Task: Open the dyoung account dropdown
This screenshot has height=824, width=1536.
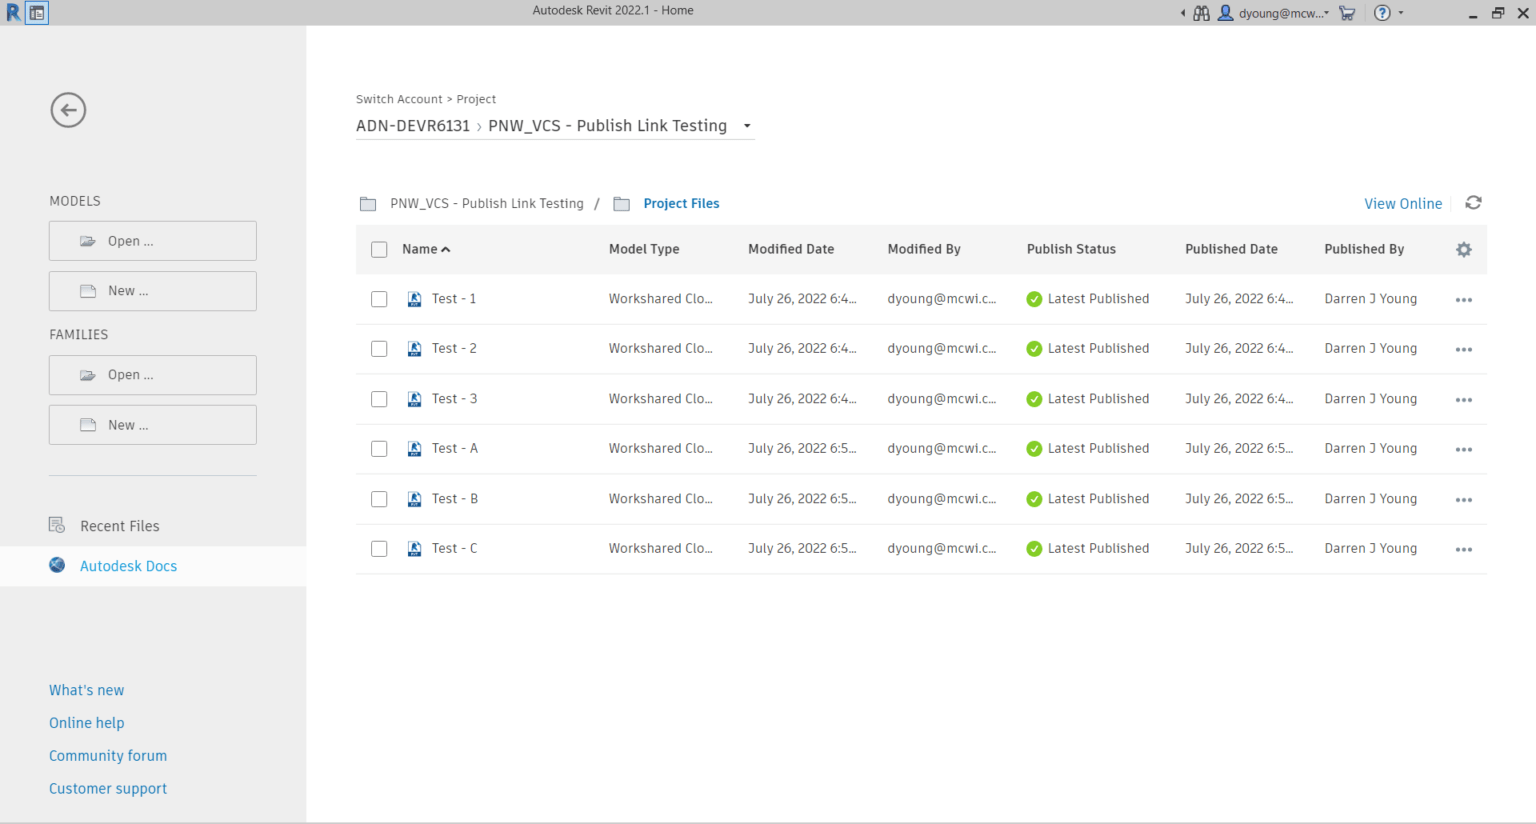Action: tap(1282, 13)
